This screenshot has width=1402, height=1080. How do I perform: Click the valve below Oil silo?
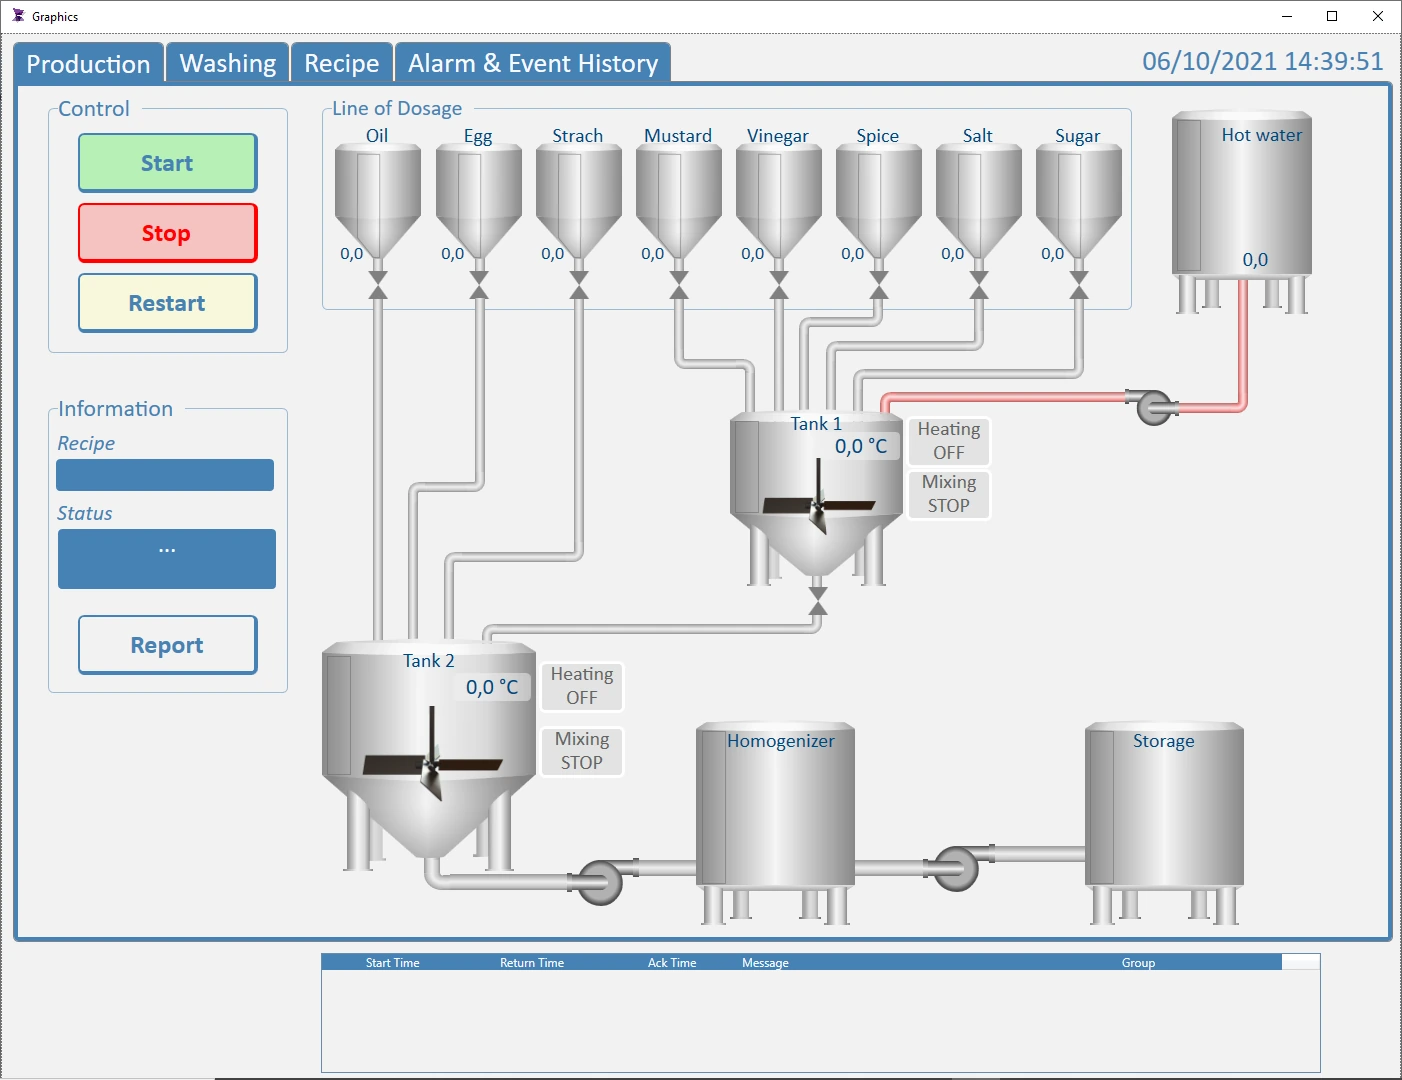(x=378, y=284)
